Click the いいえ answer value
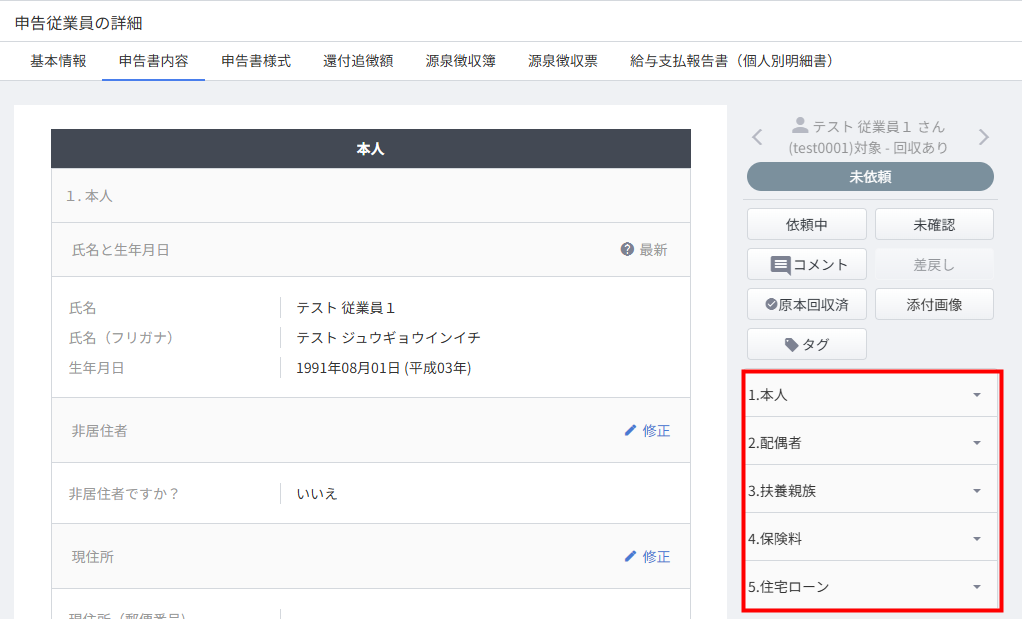Image resolution: width=1022 pixels, height=619 pixels. tap(317, 494)
